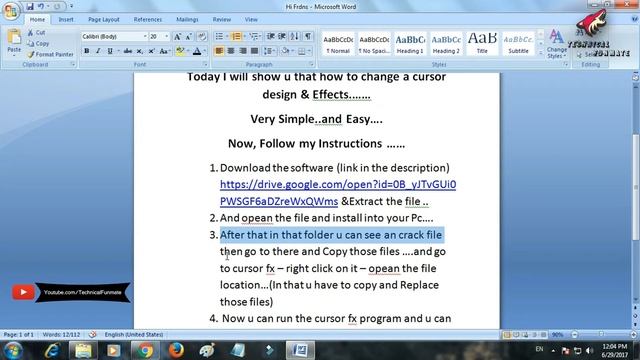Customize Quick Access Toolbar dropdown arrow

click(71, 7)
